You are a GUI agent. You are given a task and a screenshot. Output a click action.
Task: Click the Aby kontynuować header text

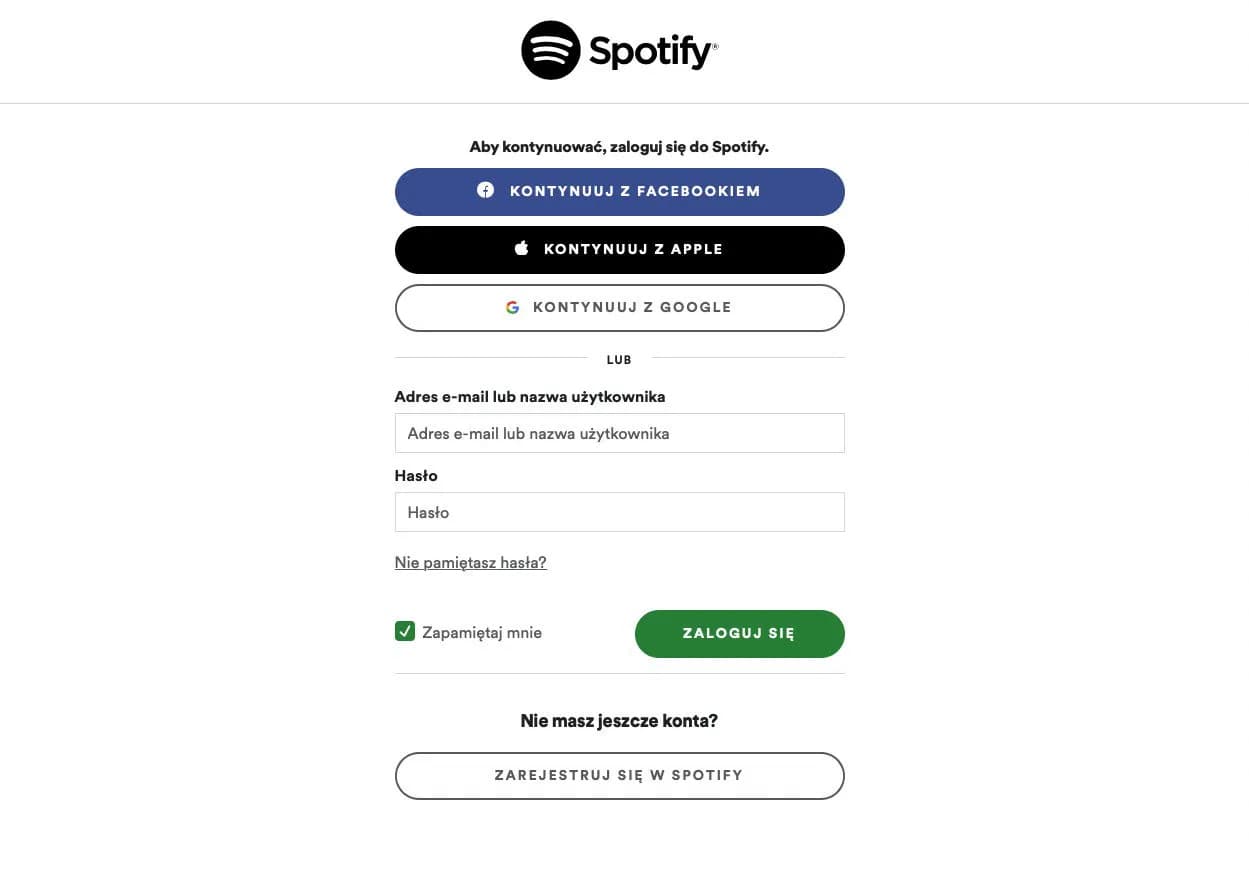[x=618, y=146]
